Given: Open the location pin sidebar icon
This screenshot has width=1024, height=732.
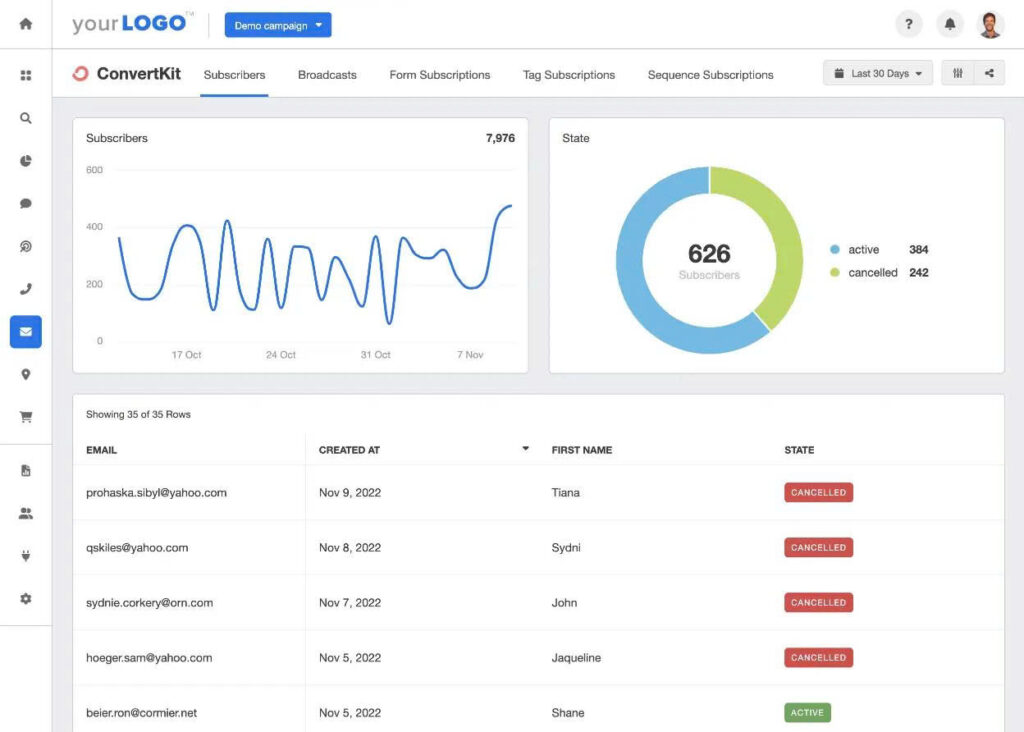Looking at the screenshot, I should (x=25, y=374).
